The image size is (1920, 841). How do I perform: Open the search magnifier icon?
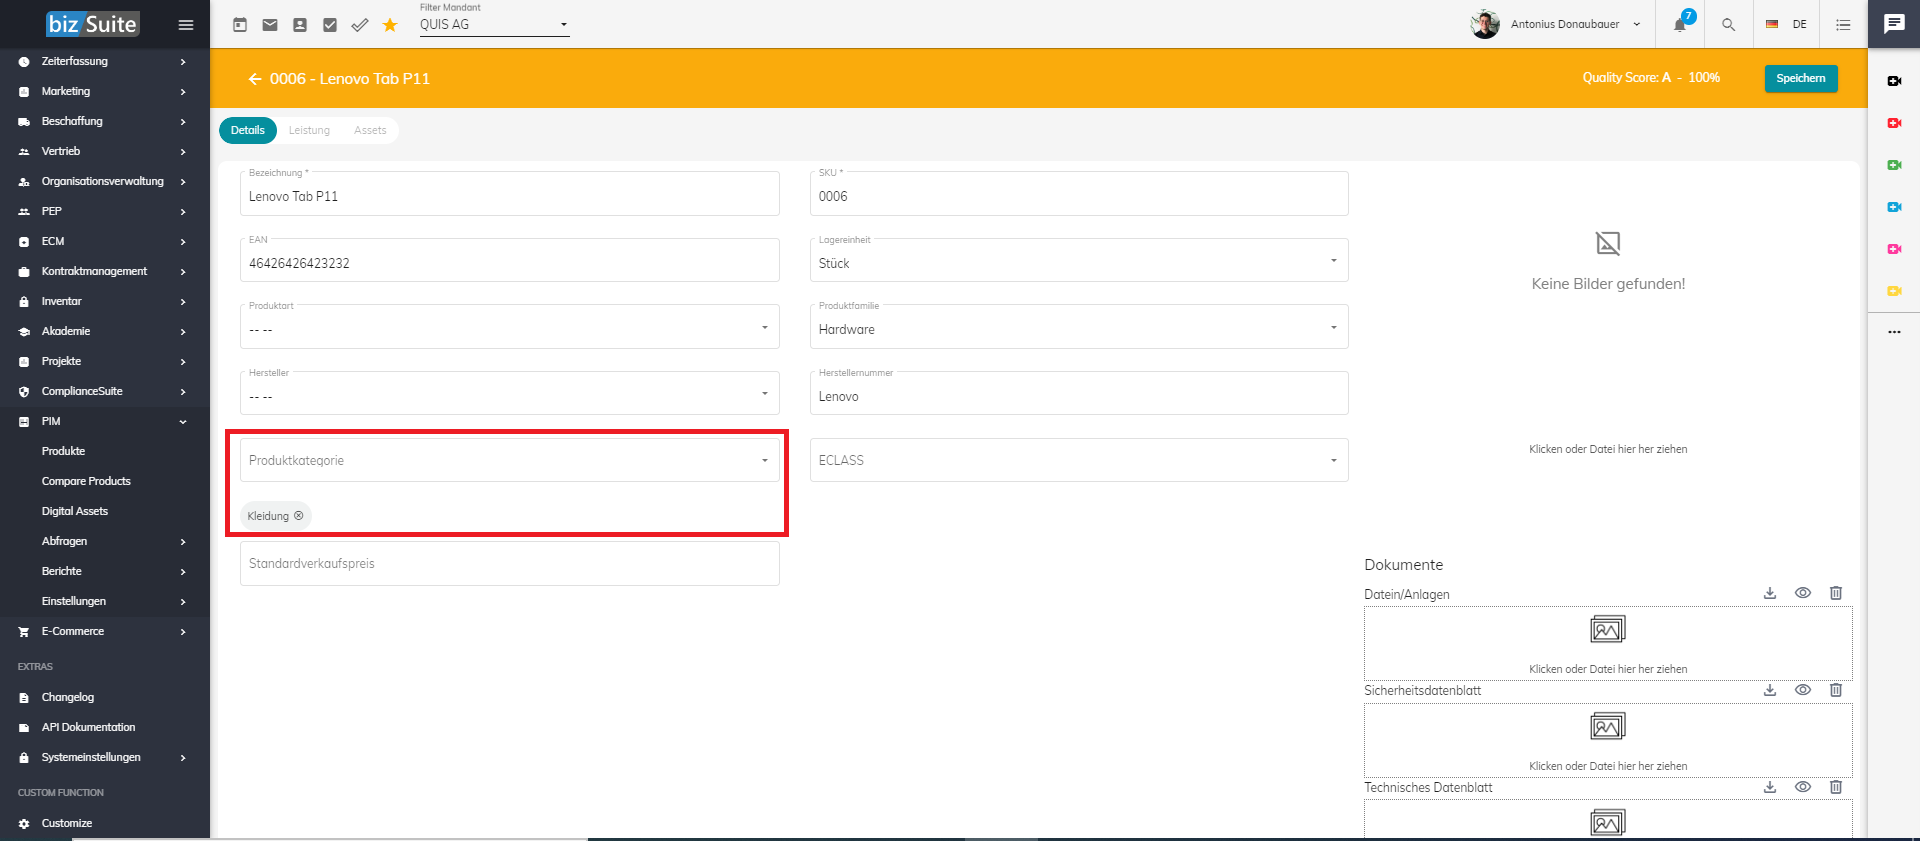pyautogui.click(x=1728, y=25)
